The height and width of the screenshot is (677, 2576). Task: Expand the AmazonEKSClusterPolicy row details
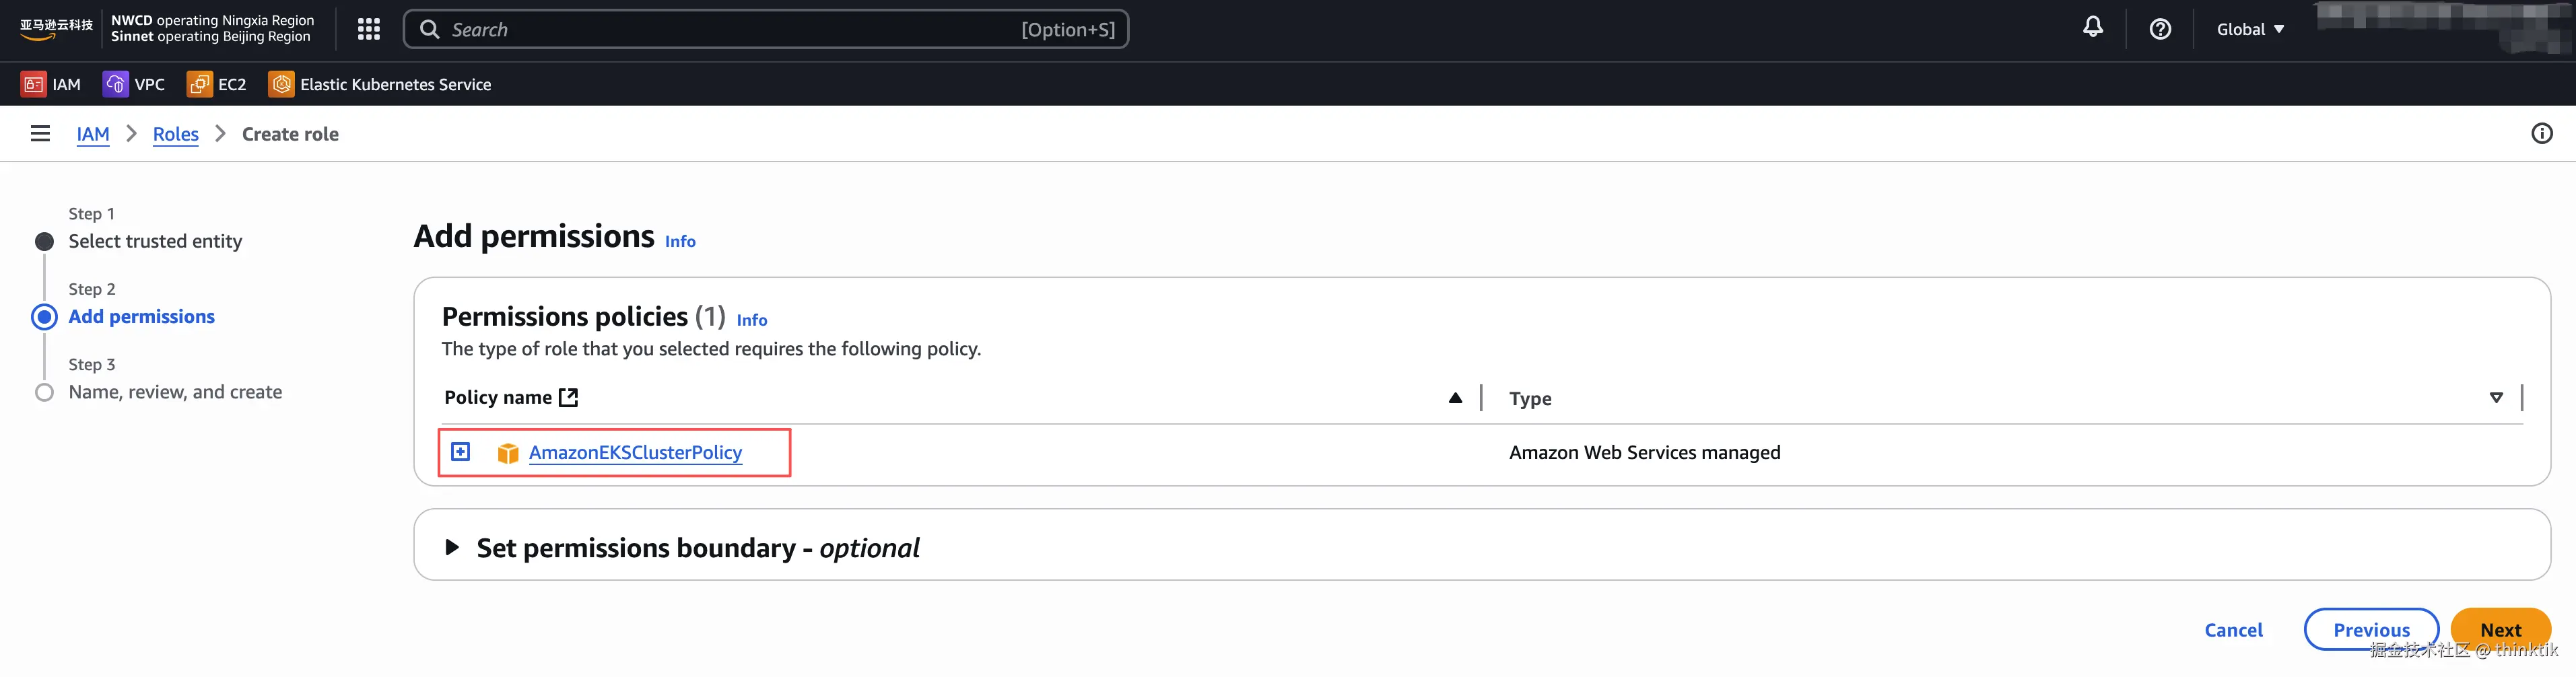pos(460,452)
